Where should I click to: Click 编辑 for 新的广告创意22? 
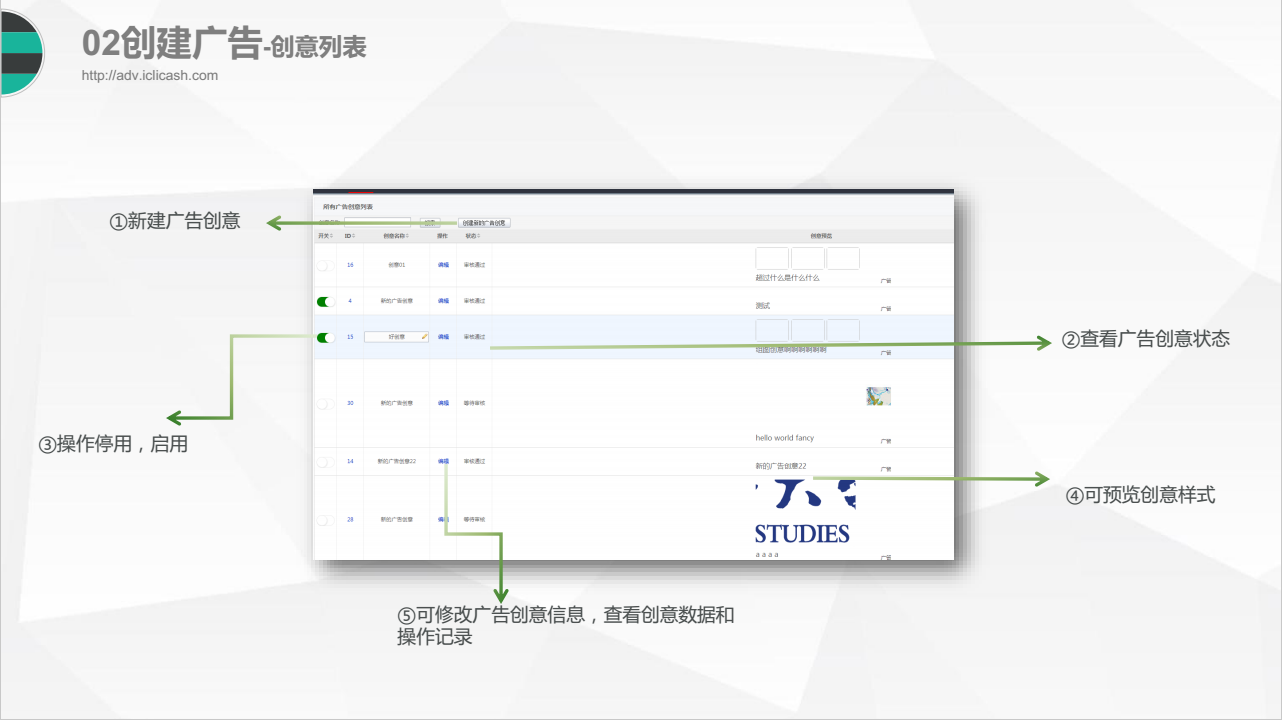443,462
